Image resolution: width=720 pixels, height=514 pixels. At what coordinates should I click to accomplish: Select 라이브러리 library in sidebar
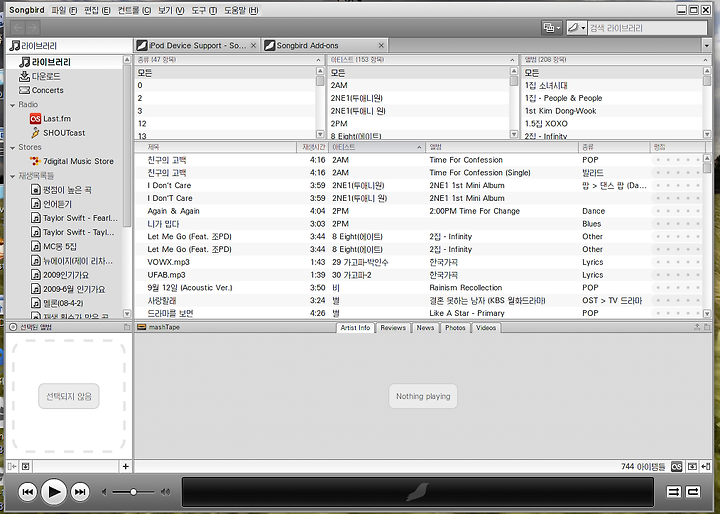(45, 62)
